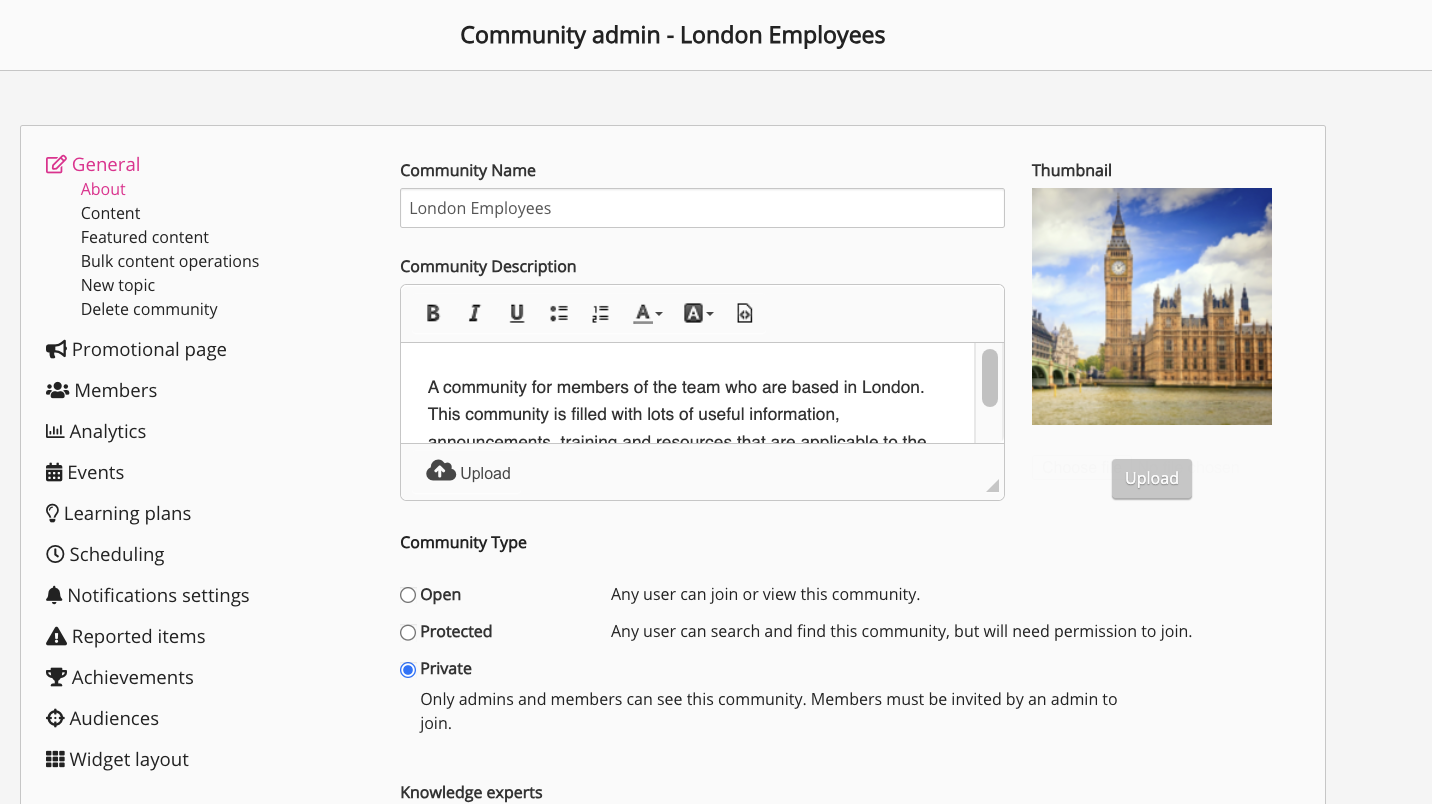Insert a numbered list
Image resolution: width=1432 pixels, height=804 pixels.
pos(600,314)
